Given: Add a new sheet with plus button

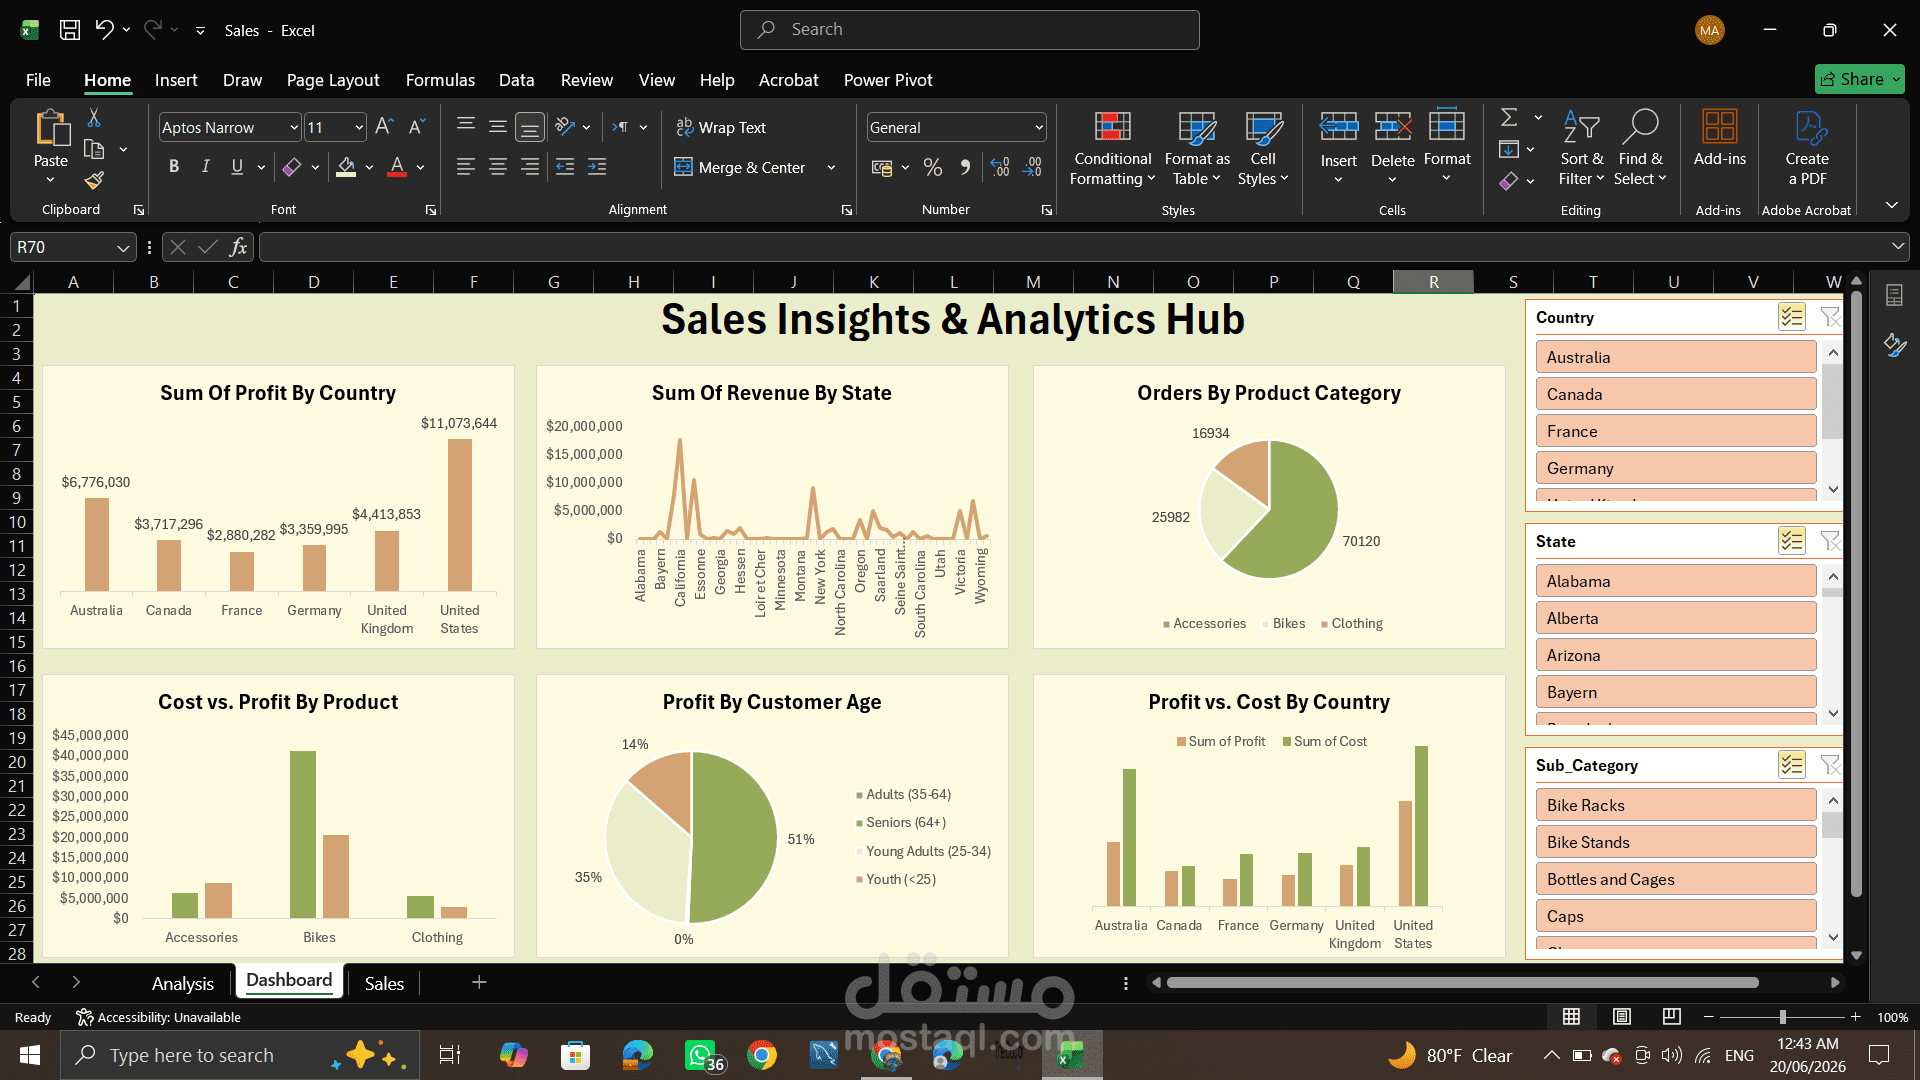Looking at the screenshot, I should (x=479, y=983).
